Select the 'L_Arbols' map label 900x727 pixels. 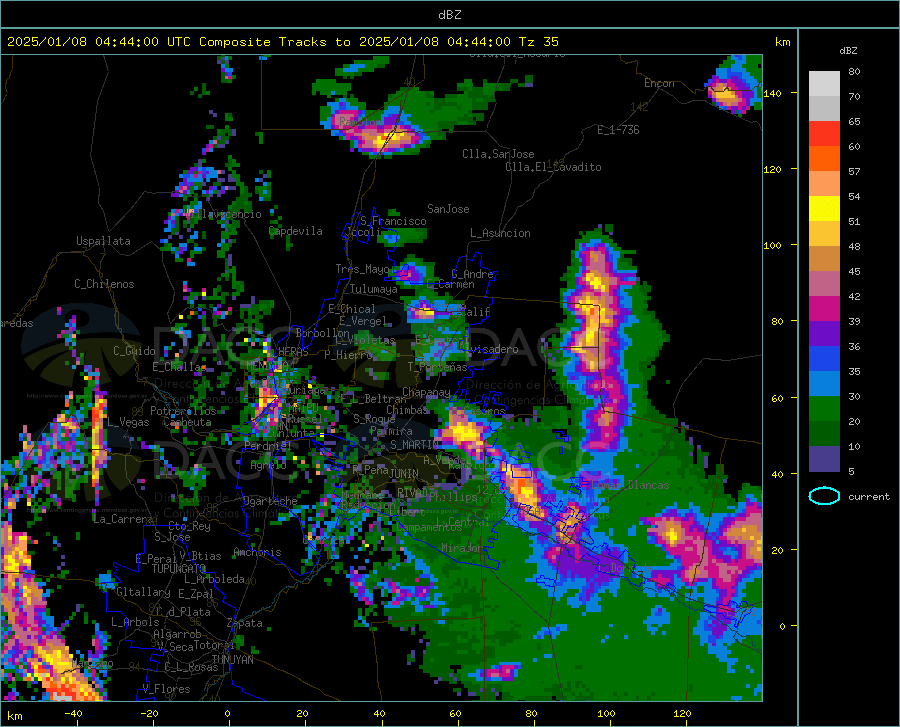(x=135, y=622)
